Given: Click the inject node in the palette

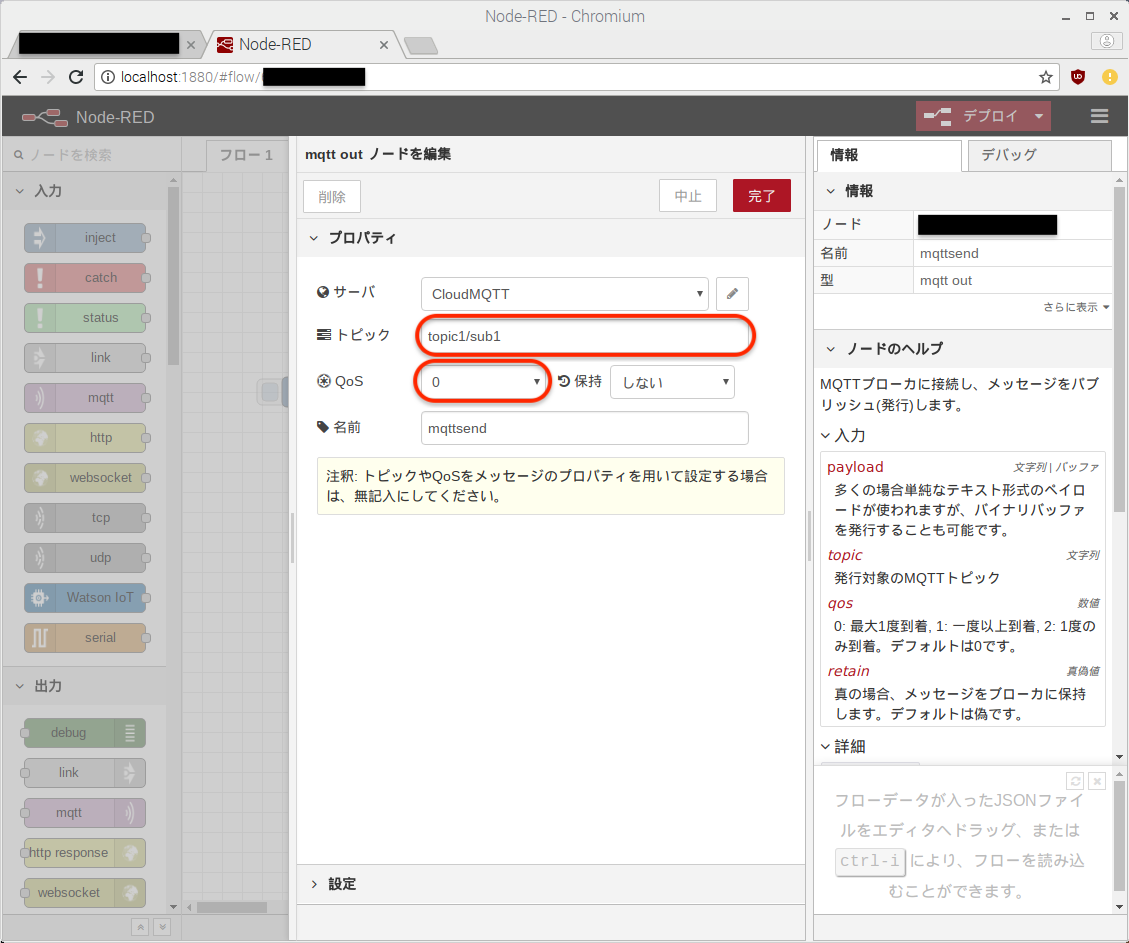Looking at the screenshot, I should (85, 238).
